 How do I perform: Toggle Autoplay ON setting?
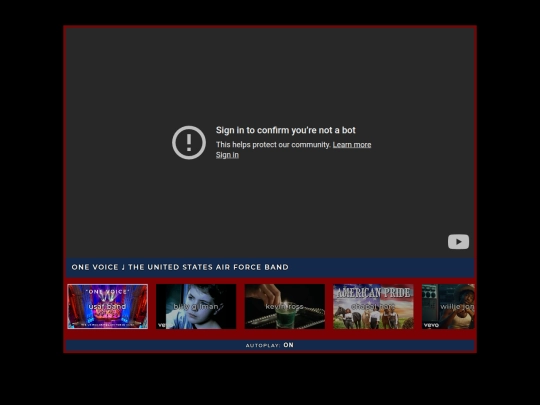click(270, 345)
